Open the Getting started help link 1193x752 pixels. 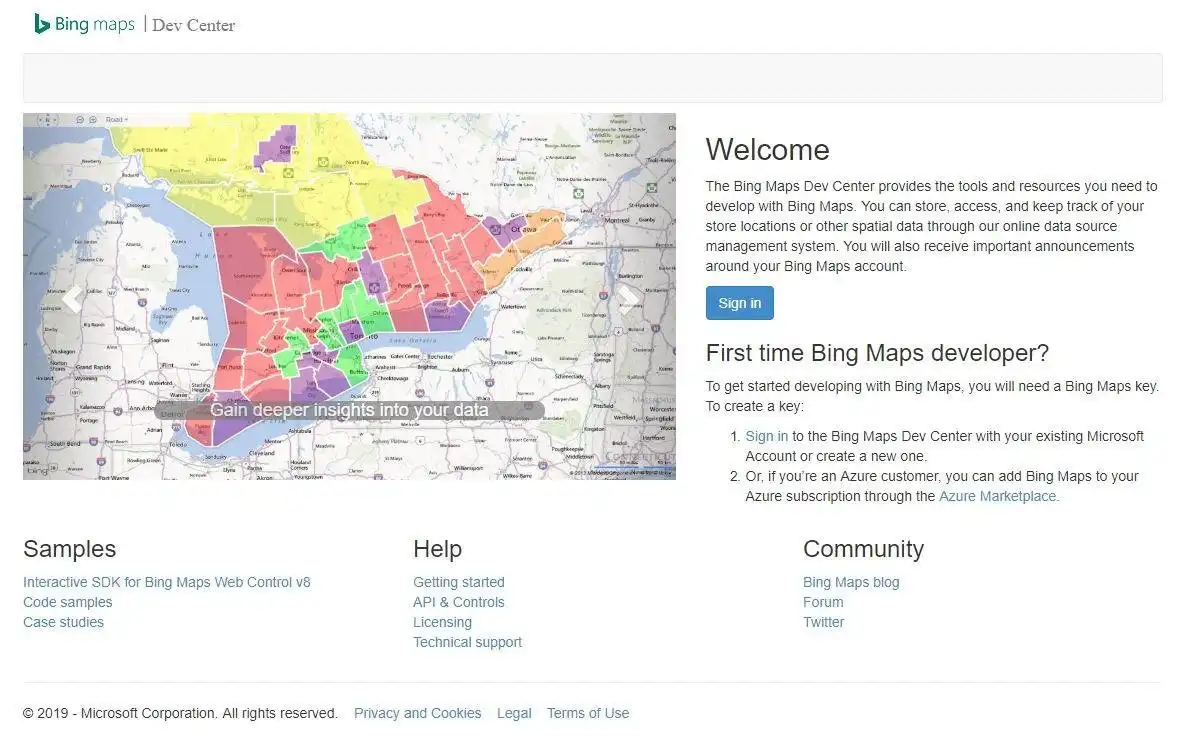click(x=459, y=582)
